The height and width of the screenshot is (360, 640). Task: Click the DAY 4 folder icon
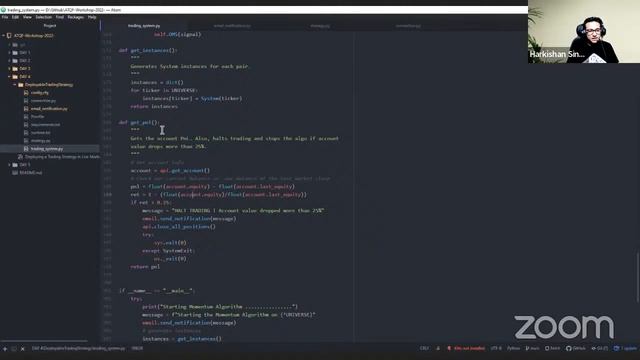[15, 77]
